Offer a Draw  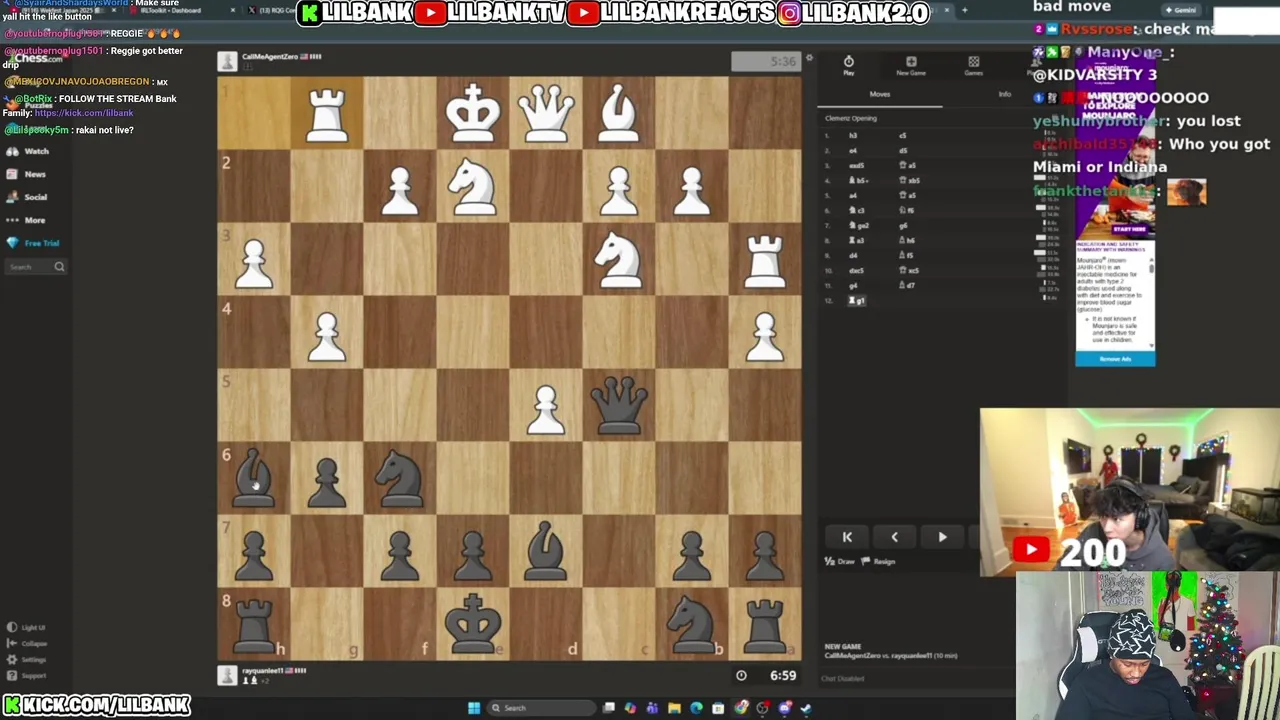click(840, 562)
